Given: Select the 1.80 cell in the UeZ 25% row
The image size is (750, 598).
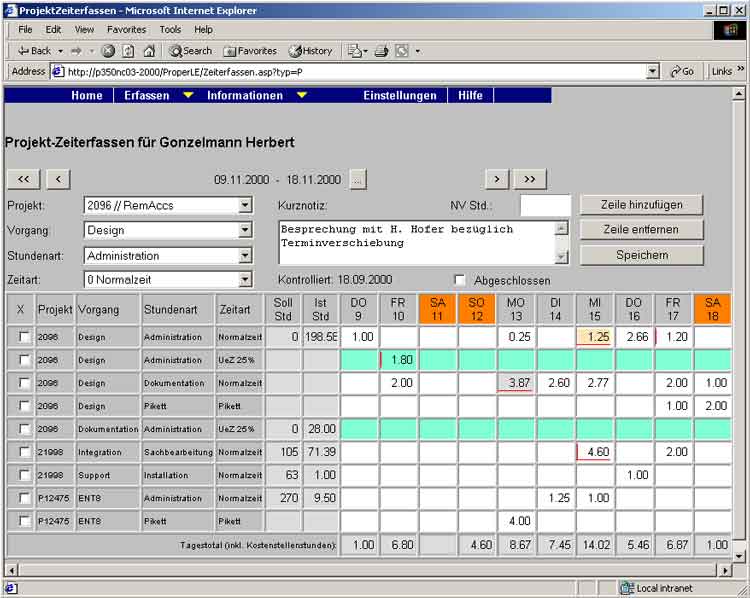Looking at the screenshot, I should [x=399, y=360].
